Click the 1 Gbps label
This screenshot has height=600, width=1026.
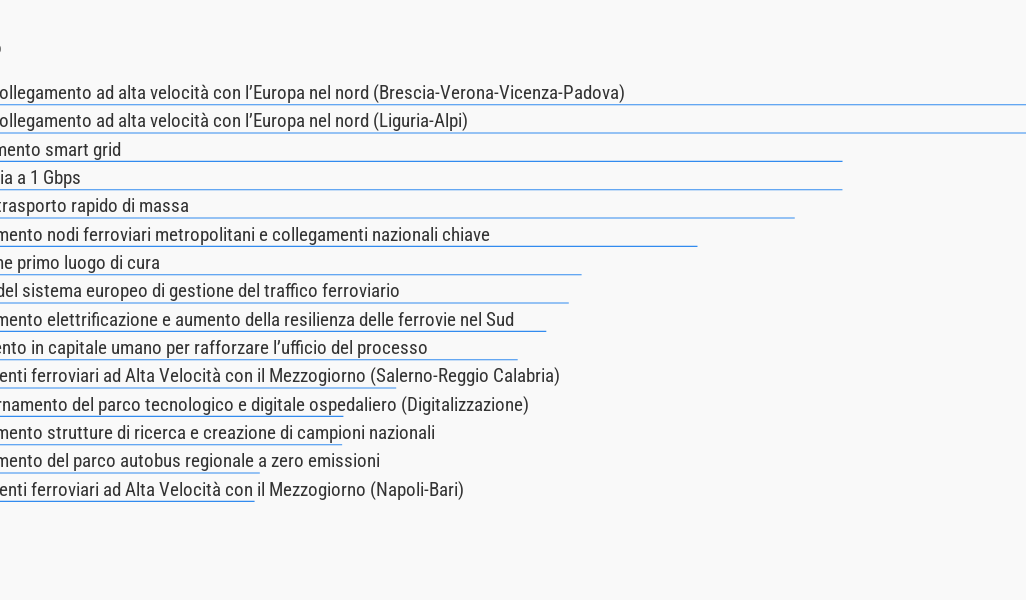pos(40,178)
